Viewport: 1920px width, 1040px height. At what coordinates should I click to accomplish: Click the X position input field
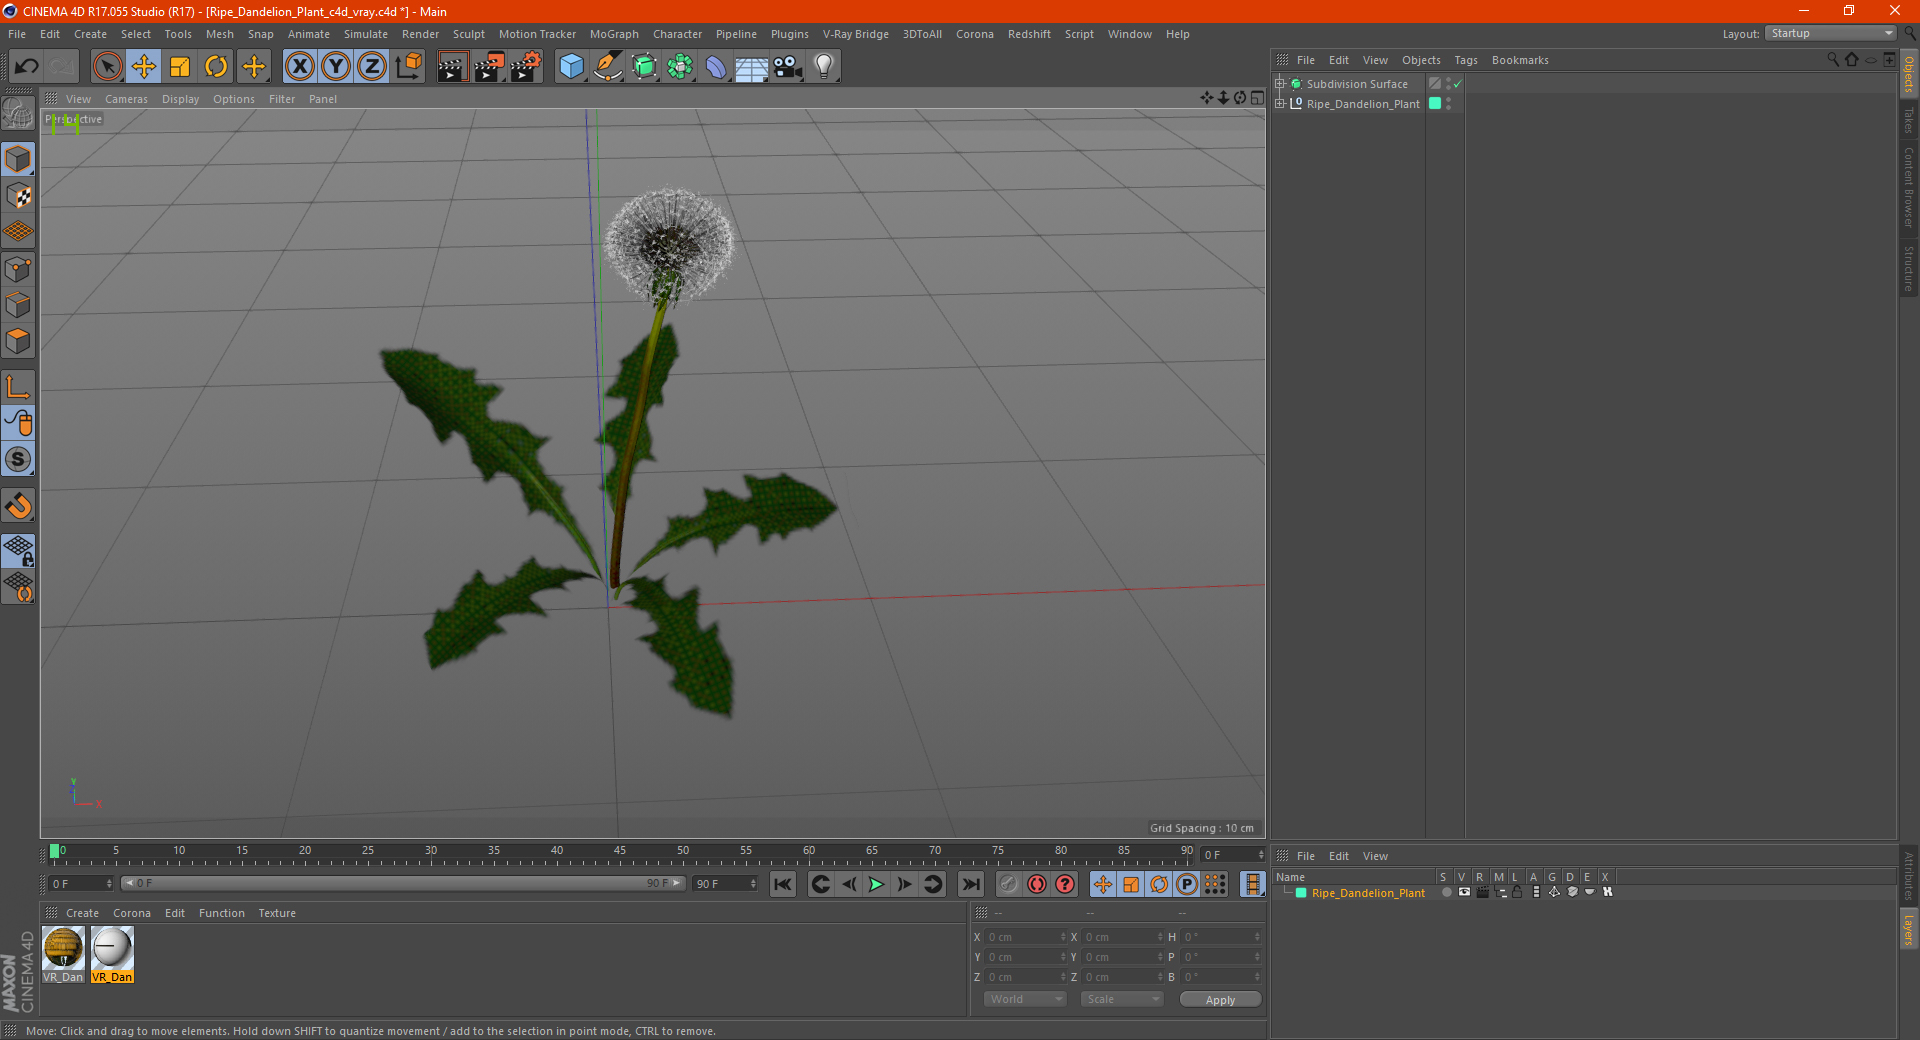1026,937
